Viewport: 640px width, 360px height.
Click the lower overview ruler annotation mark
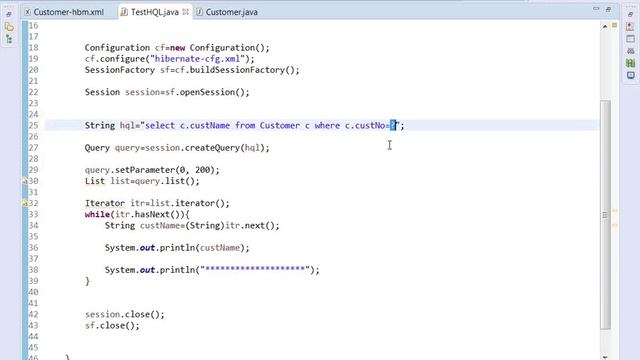615,225
